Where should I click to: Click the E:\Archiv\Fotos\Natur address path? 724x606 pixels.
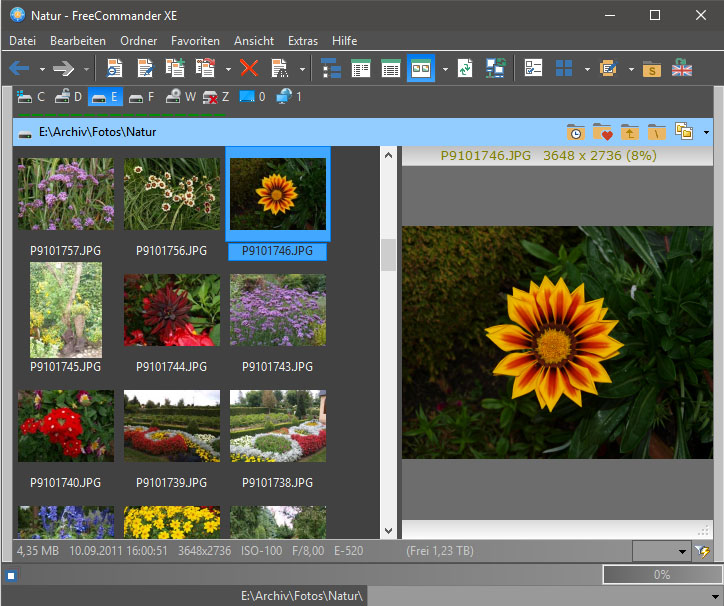97,132
